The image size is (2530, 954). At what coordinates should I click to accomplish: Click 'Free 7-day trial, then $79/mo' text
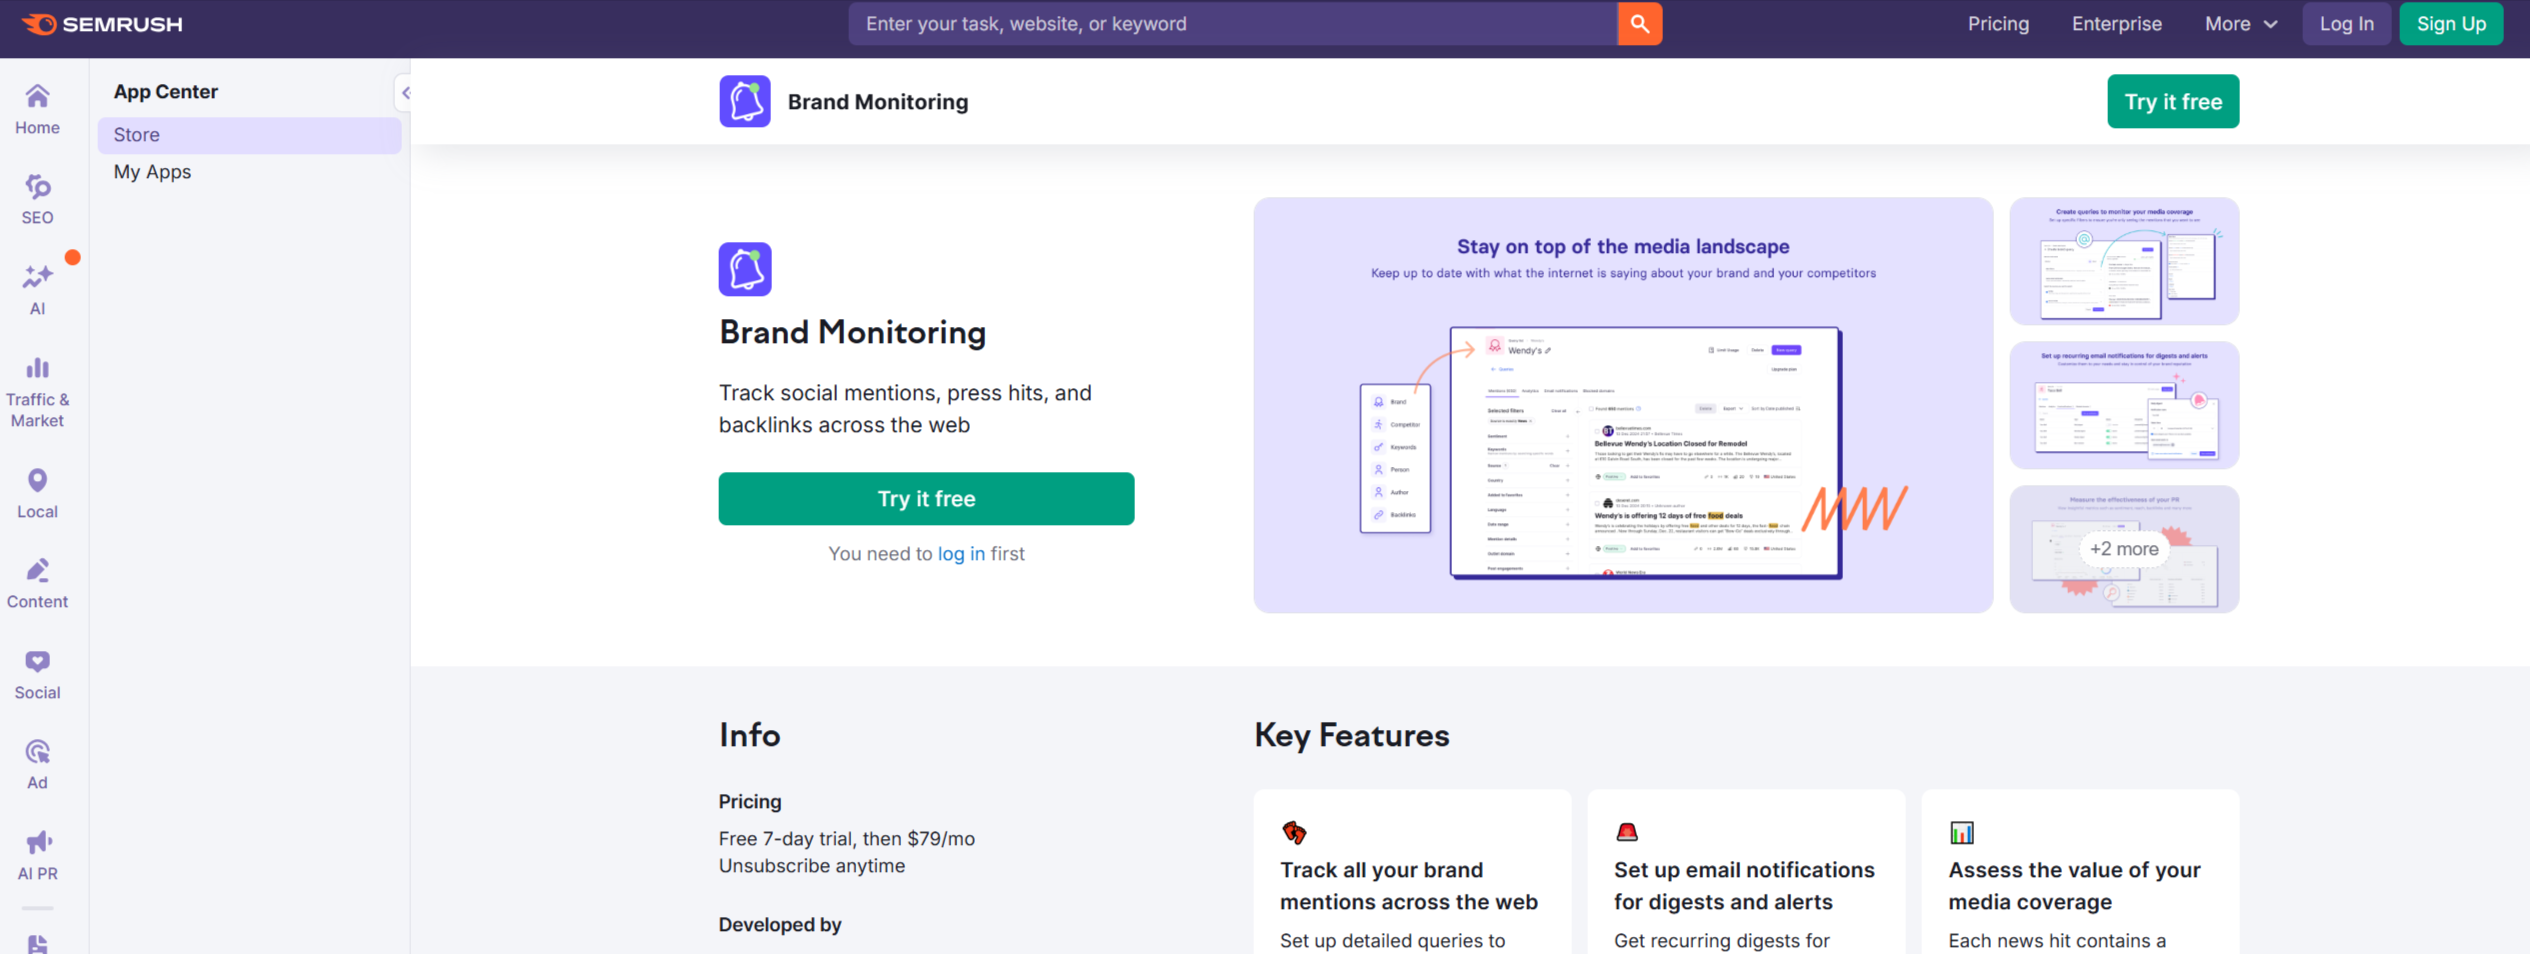click(x=847, y=839)
